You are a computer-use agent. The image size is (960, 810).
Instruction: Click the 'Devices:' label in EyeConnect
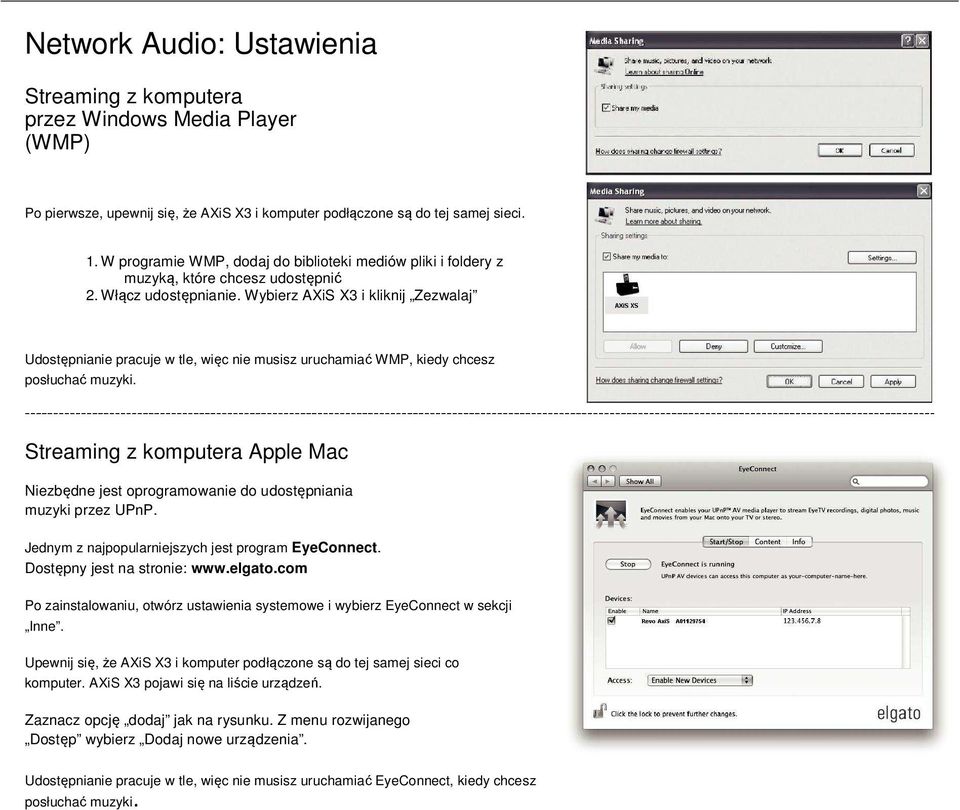[x=618, y=598]
